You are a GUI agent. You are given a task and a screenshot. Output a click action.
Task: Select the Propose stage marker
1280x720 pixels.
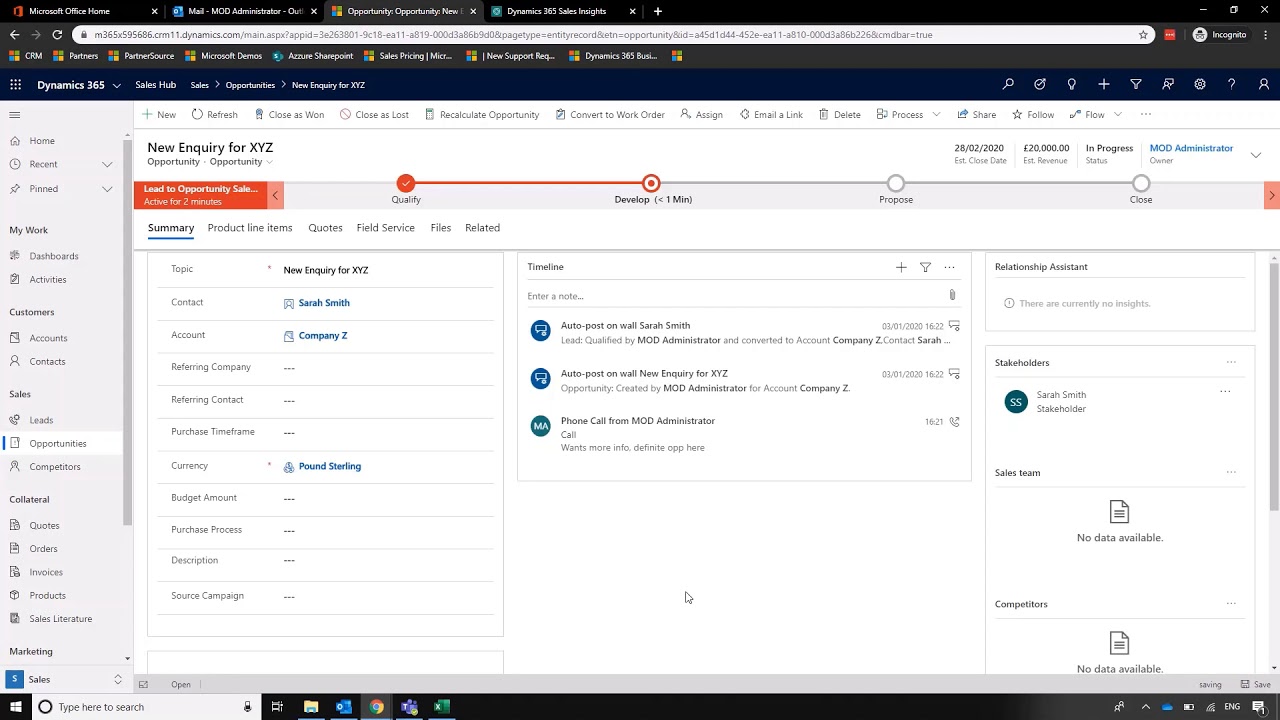(x=896, y=183)
